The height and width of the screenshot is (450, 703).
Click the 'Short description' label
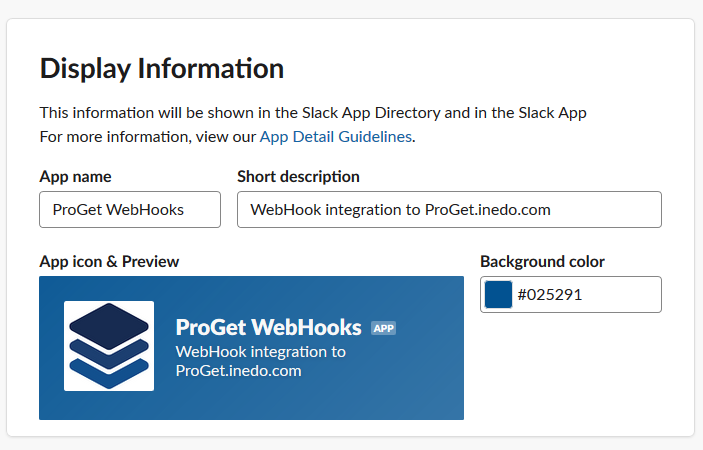click(x=298, y=177)
